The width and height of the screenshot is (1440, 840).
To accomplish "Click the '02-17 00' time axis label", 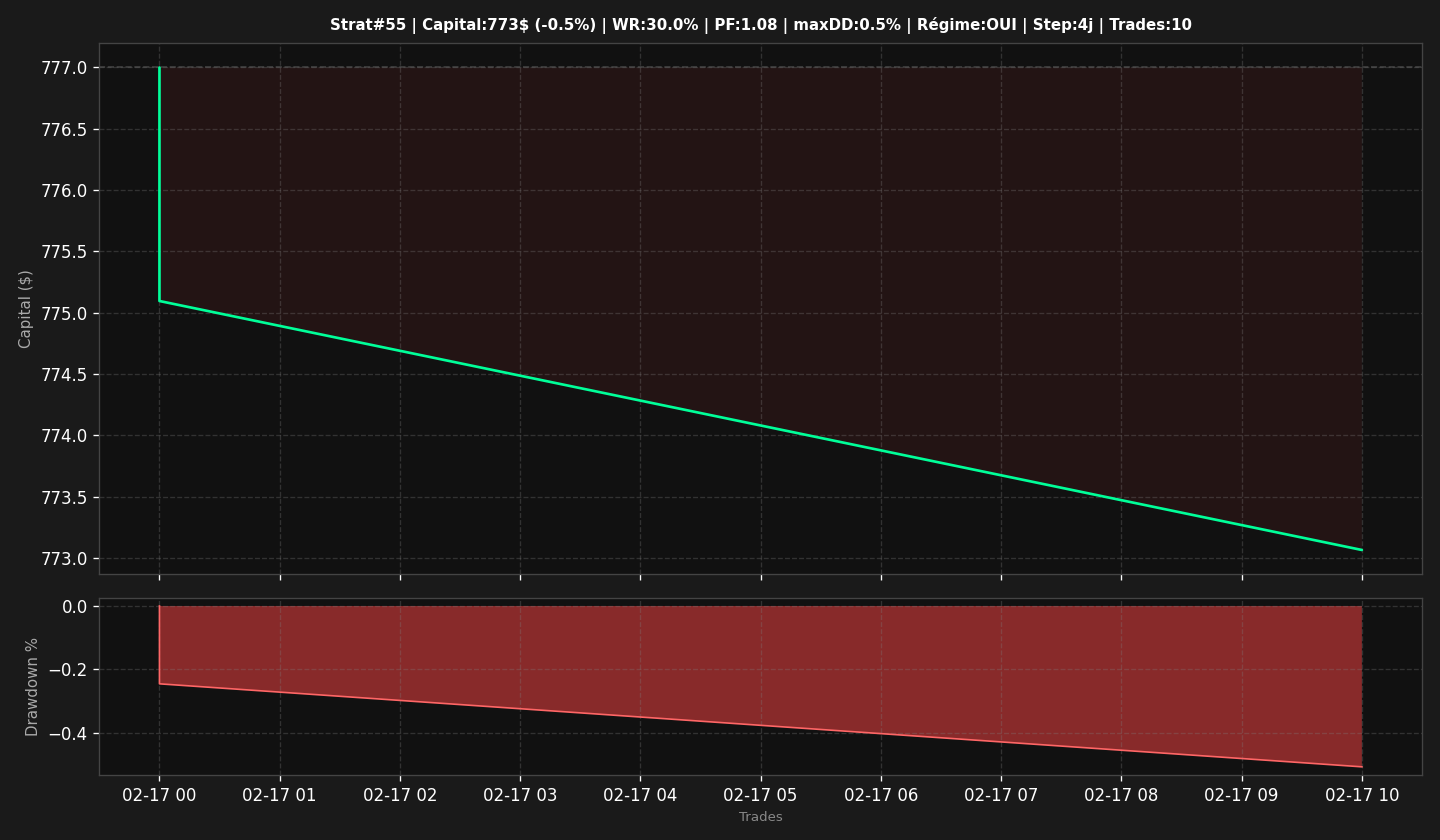I will 159,796.
